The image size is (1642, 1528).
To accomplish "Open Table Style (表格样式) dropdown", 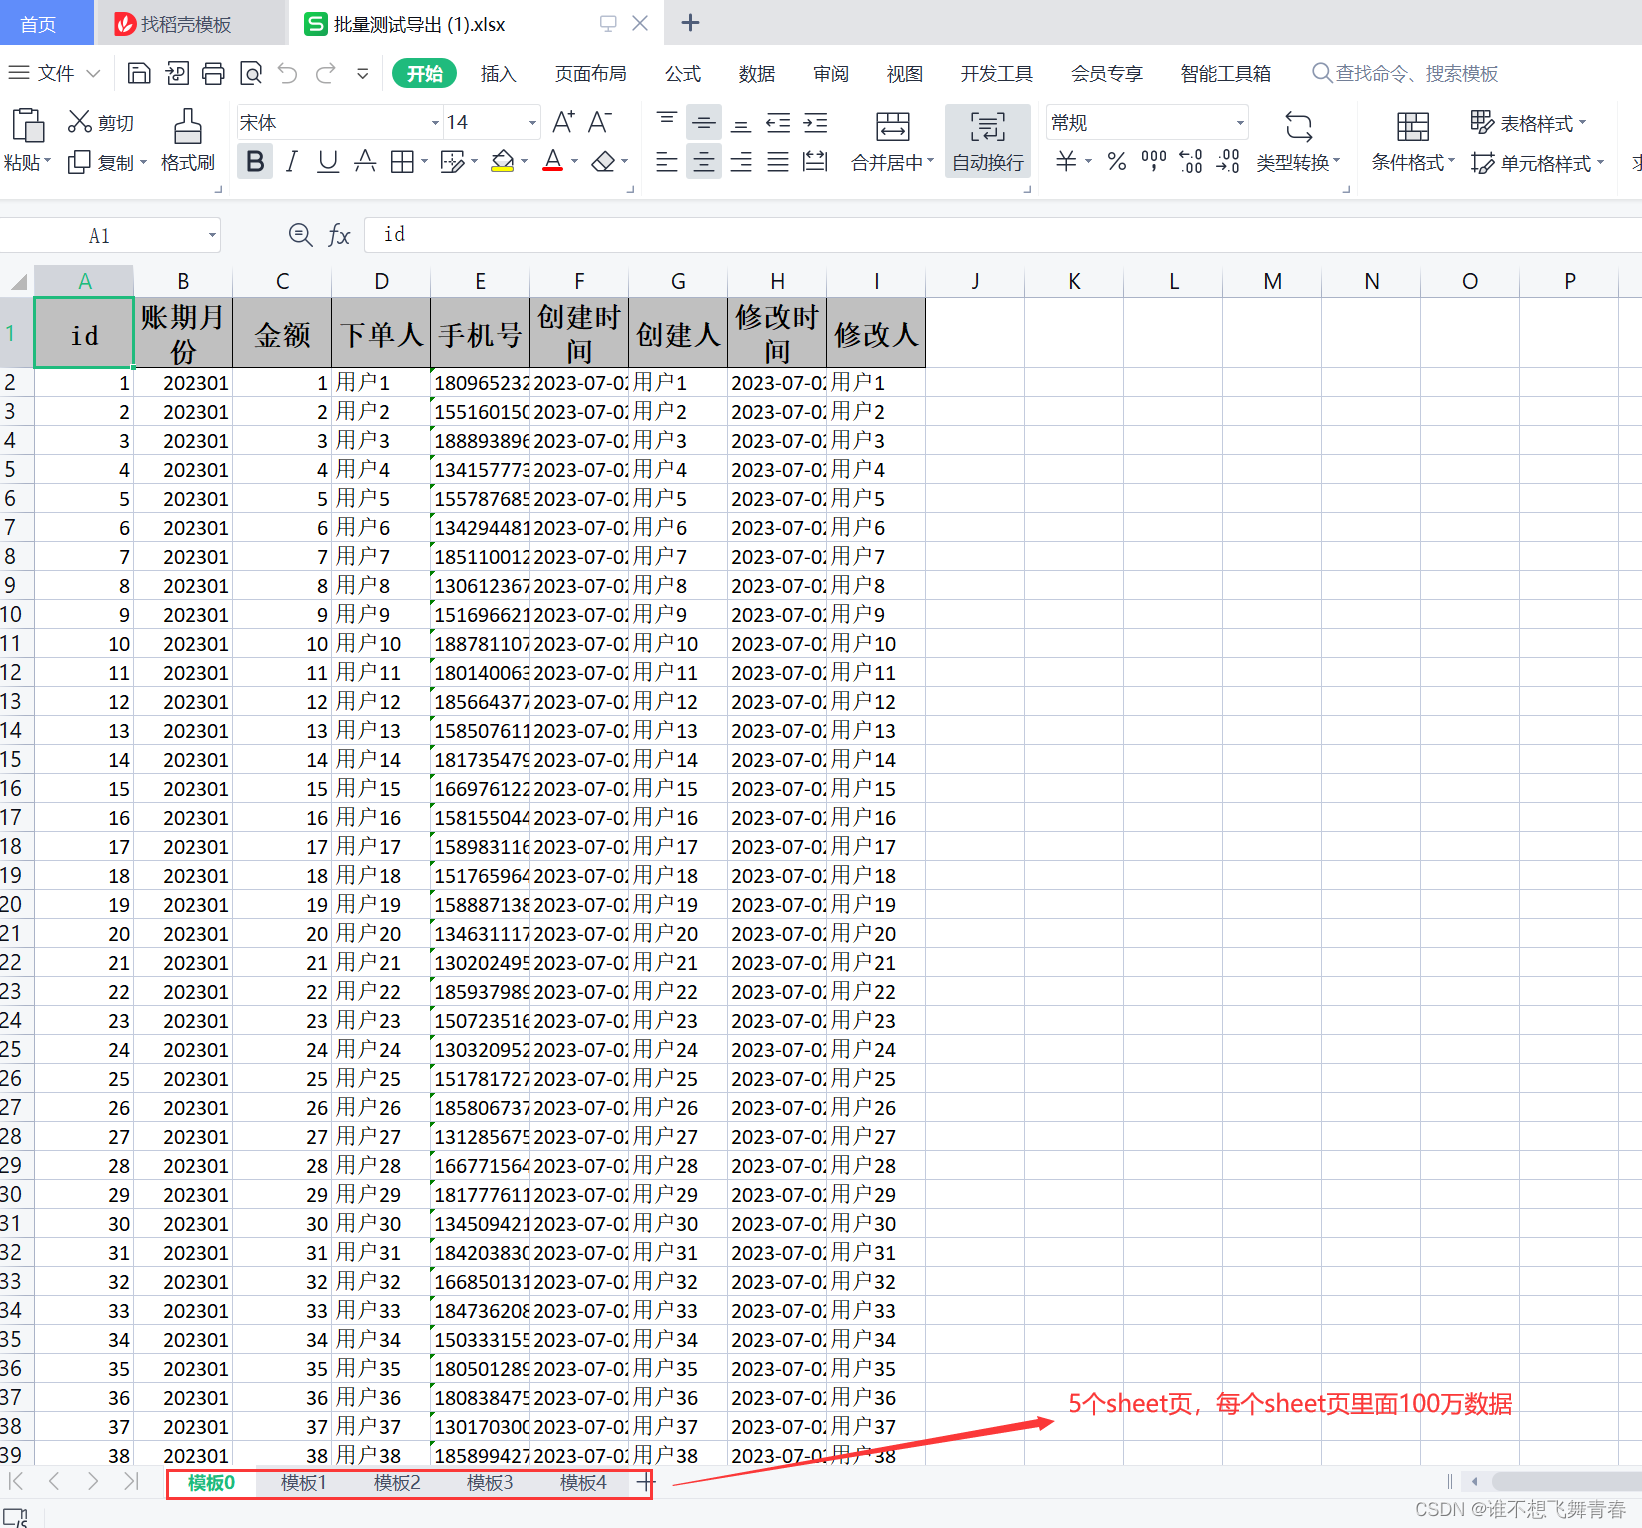I will tap(1528, 123).
